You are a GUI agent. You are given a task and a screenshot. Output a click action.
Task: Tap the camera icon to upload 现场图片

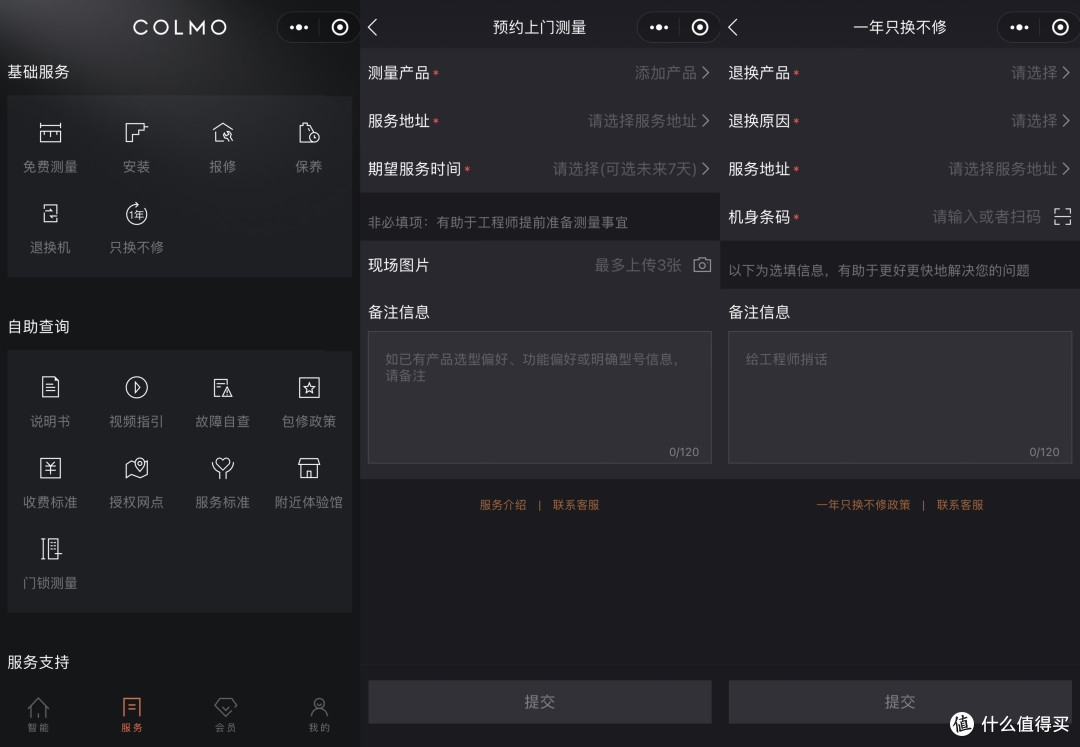click(x=701, y=264)
